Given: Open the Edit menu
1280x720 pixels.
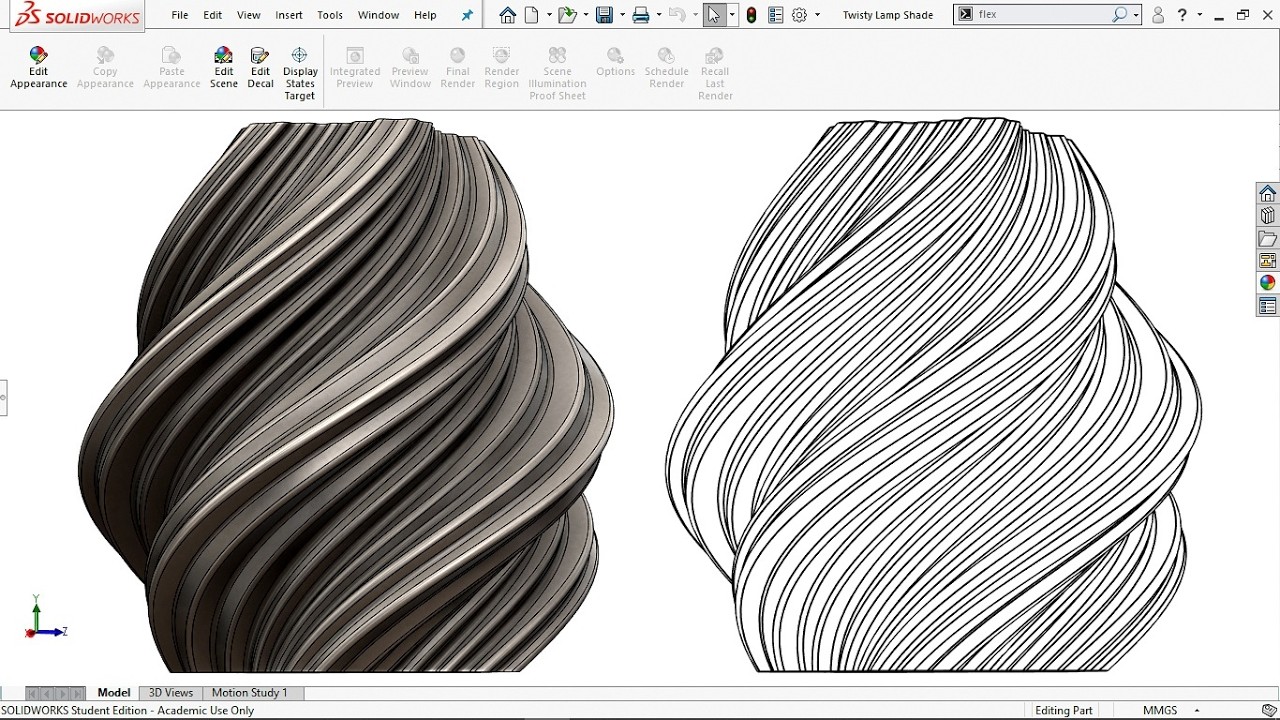Looking at the screenshot, I should 213,15.
